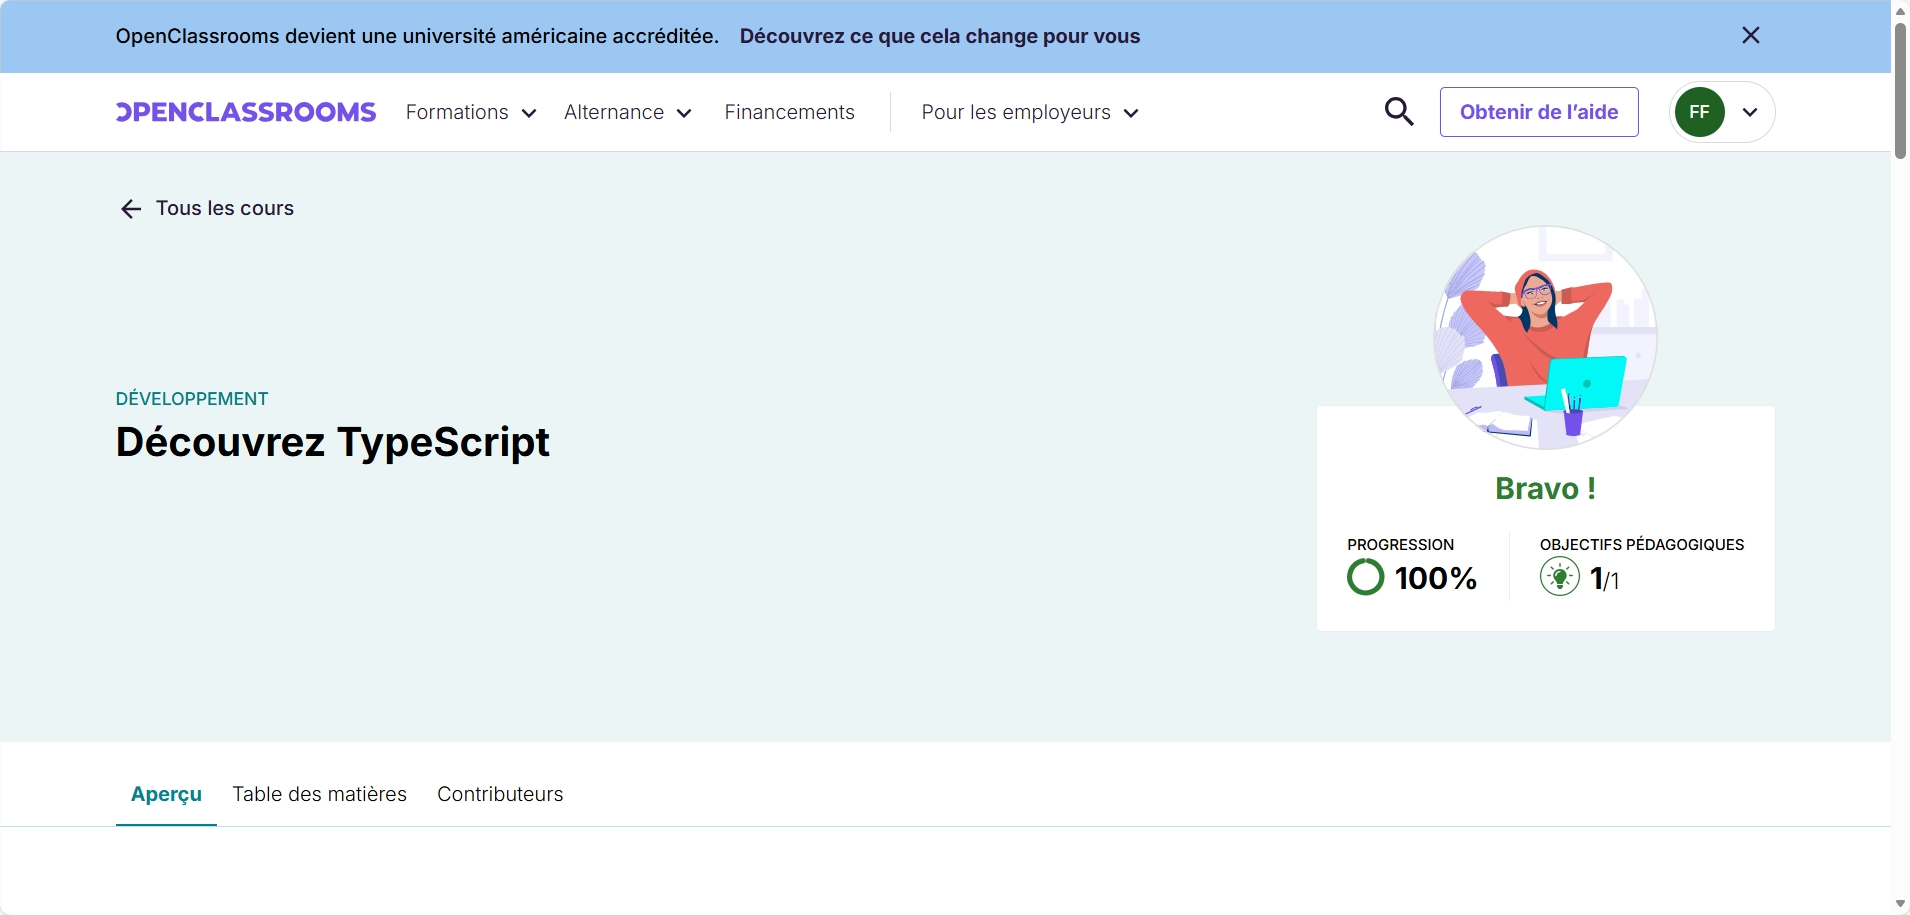Click the Découvrez TypeScript course title
1910x915 pixels.
333,442
